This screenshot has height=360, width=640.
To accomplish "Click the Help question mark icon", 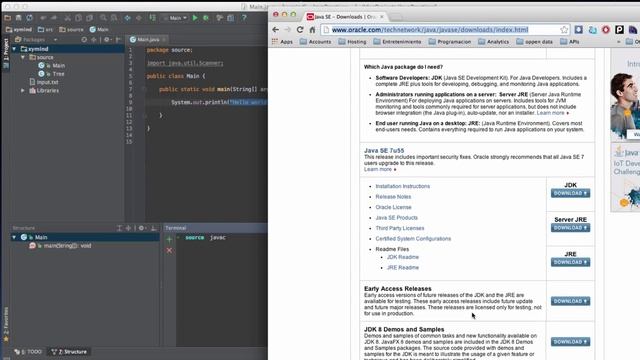I will pyautogui.click(x=244, y=18).
